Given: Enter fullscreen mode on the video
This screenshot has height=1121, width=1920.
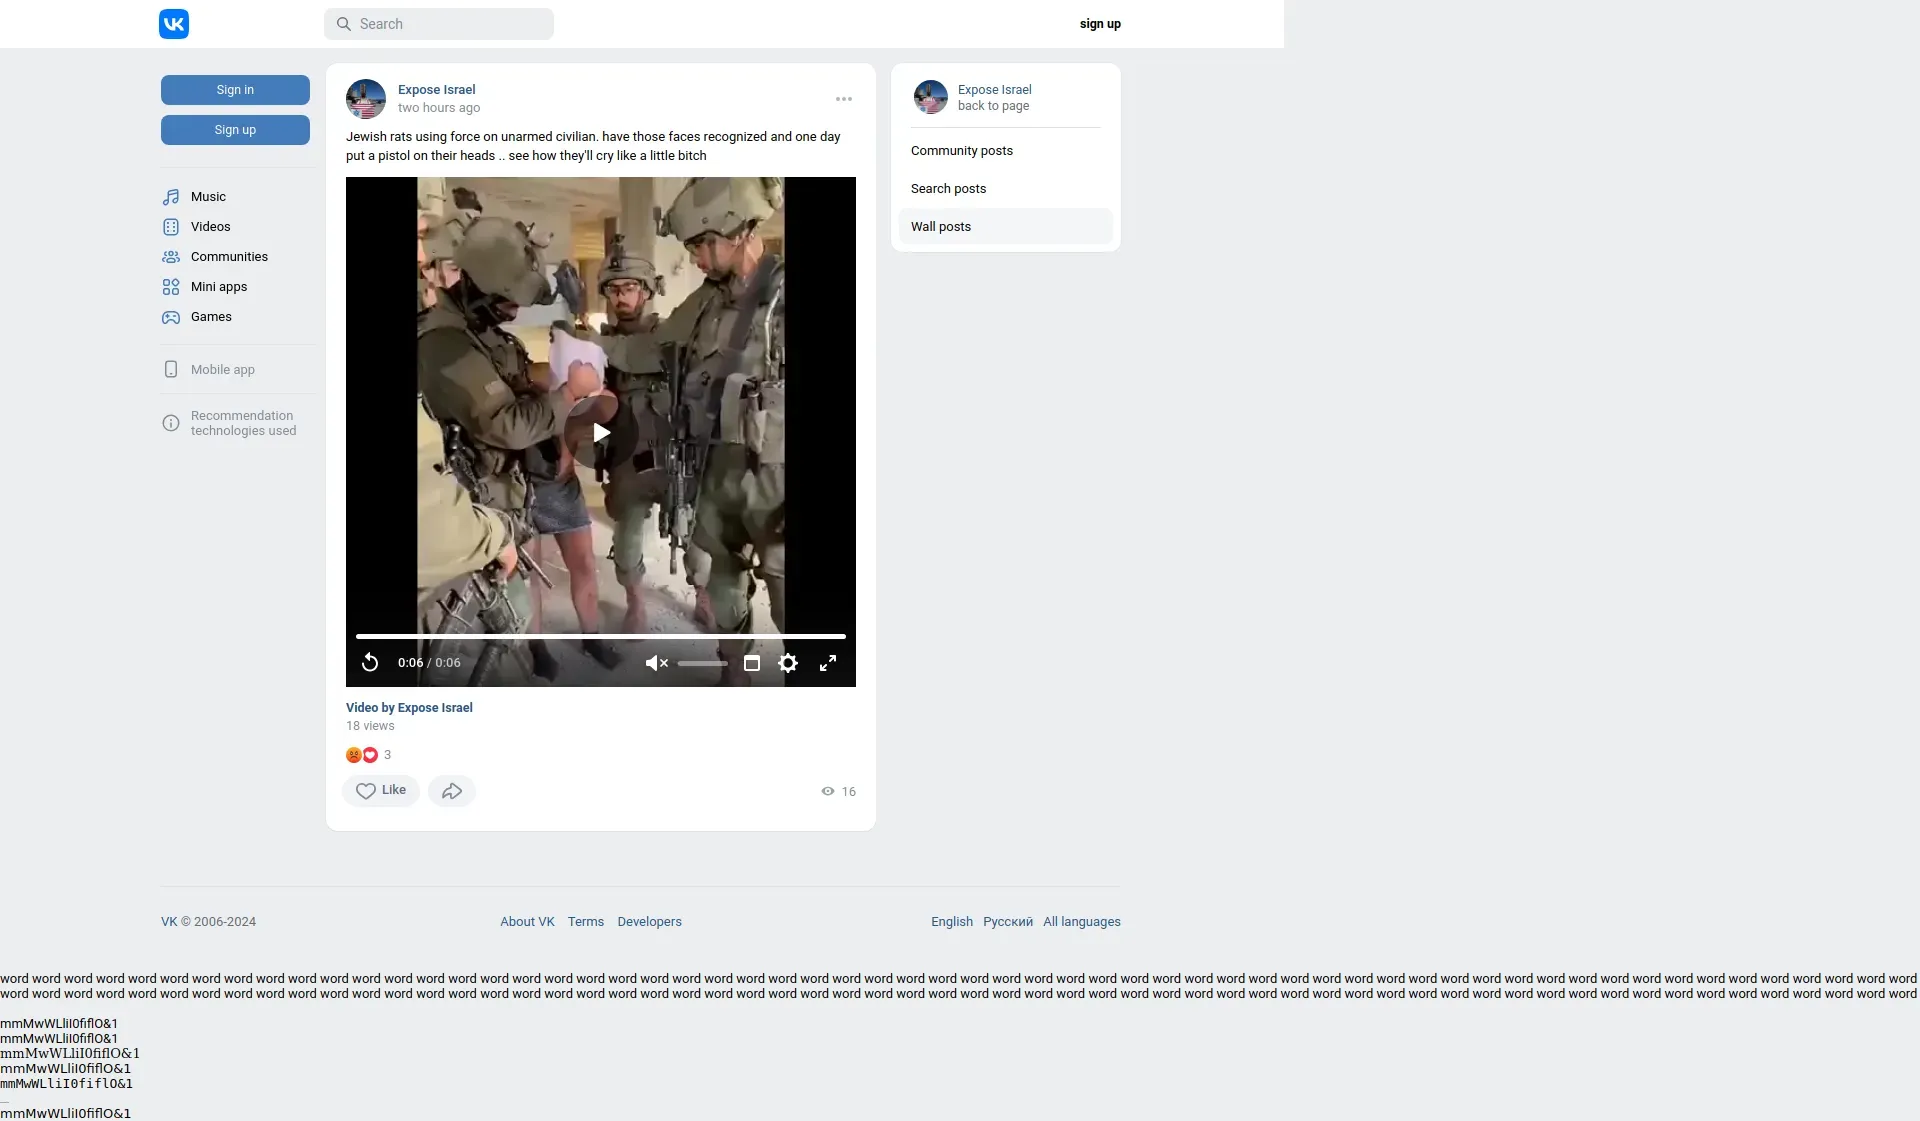Looking at the screenshot, I should (828, 663).
